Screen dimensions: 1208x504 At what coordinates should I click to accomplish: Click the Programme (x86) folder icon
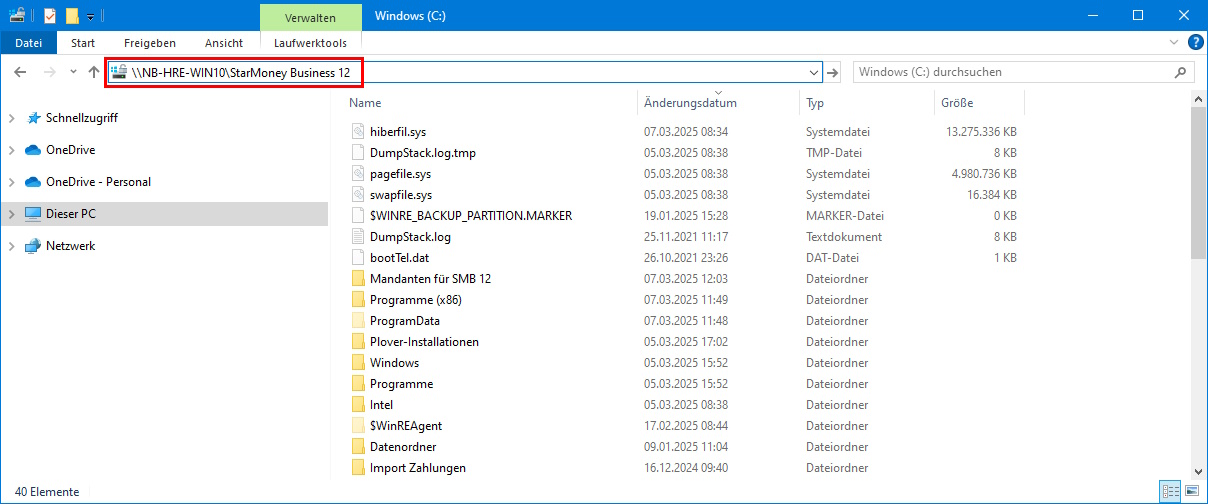(359, 299)
